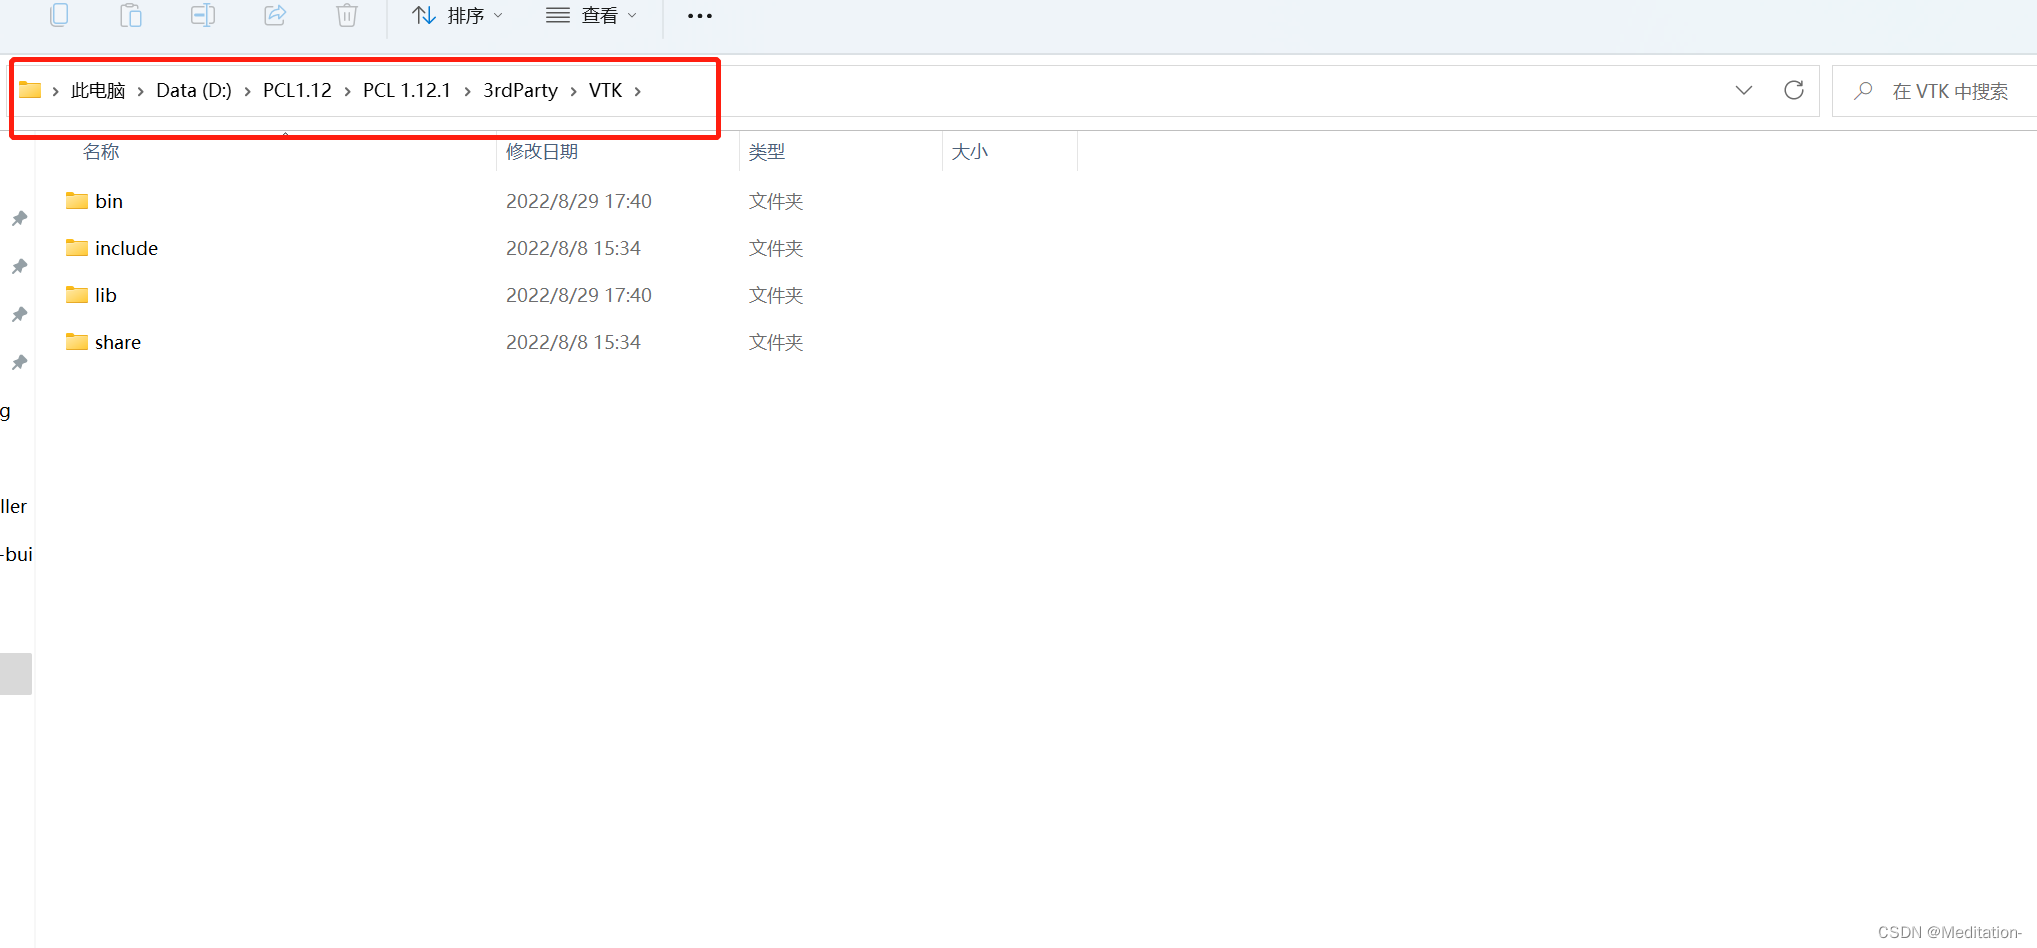
Task: Select the lib folder
Action: pyautogui.click(x=106, y=295)
